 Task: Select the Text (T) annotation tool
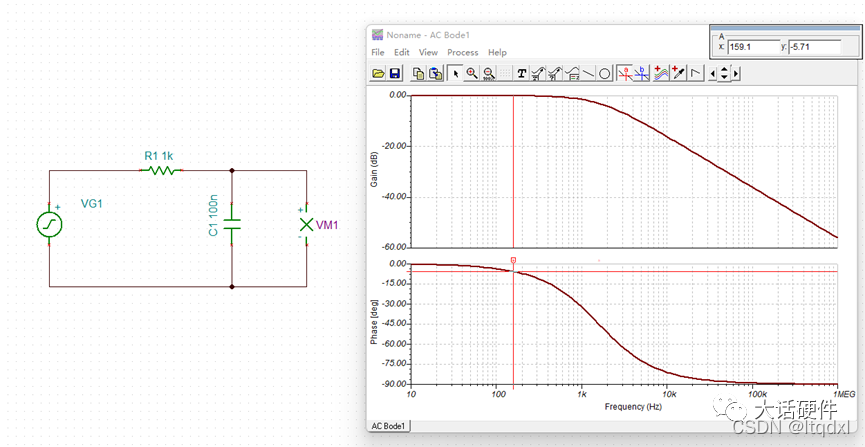(x=522, y=73)
